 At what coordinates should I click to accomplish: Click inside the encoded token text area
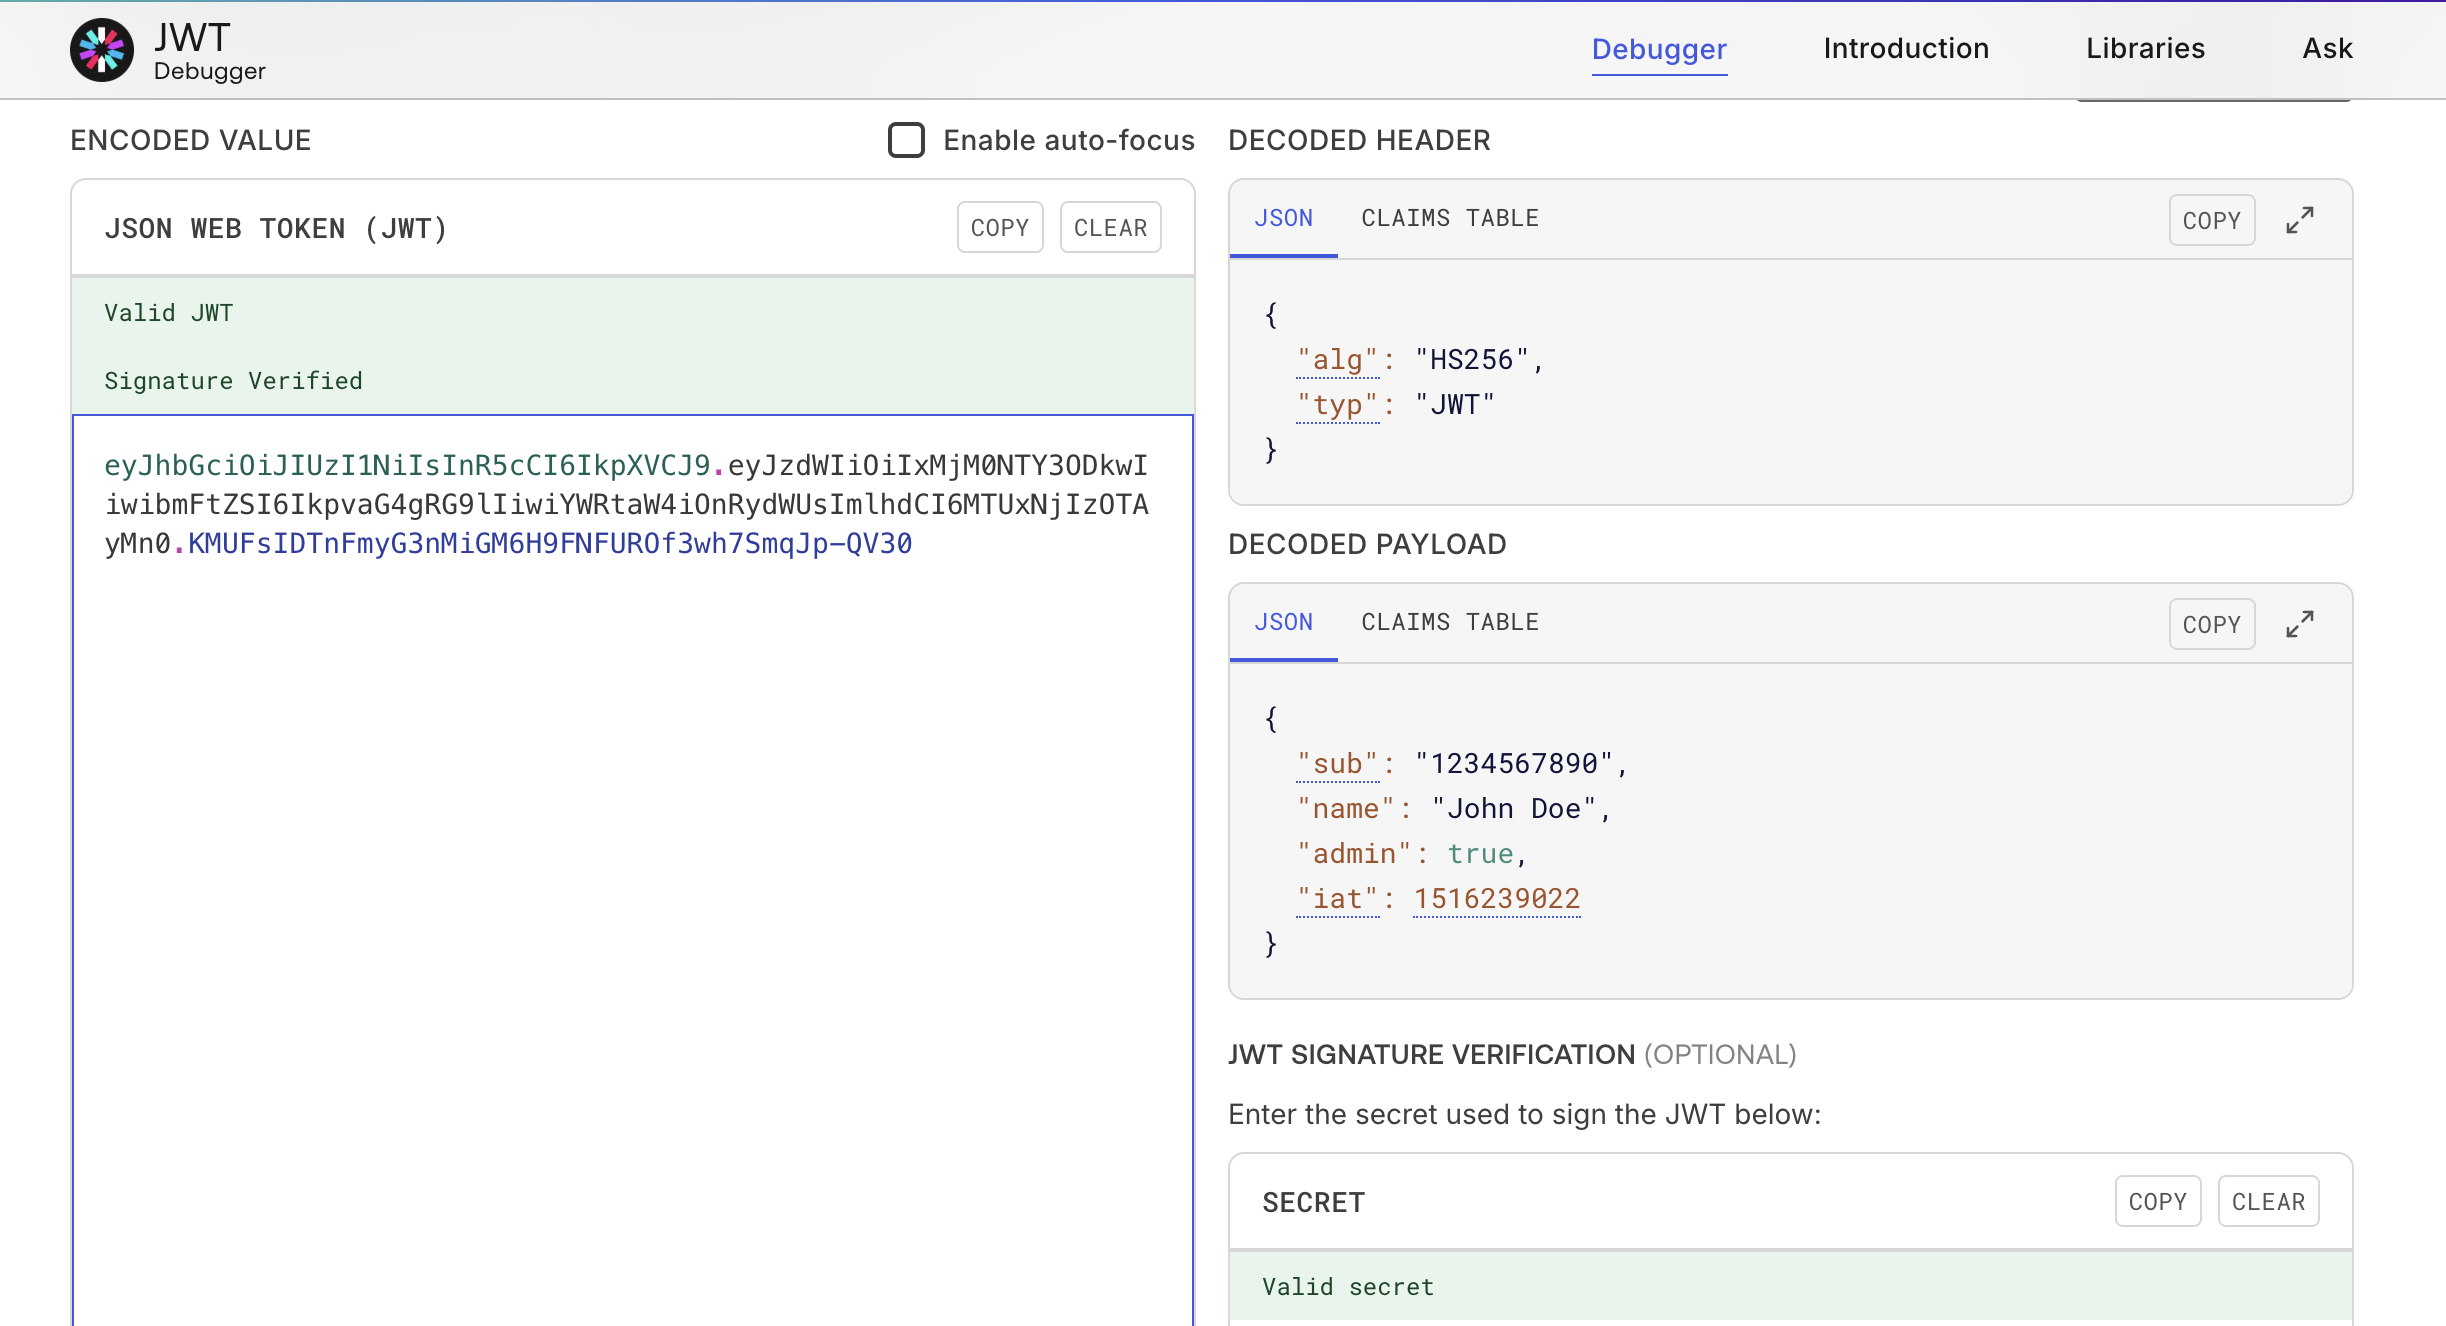pyautogui.click(x=633, y=870)
